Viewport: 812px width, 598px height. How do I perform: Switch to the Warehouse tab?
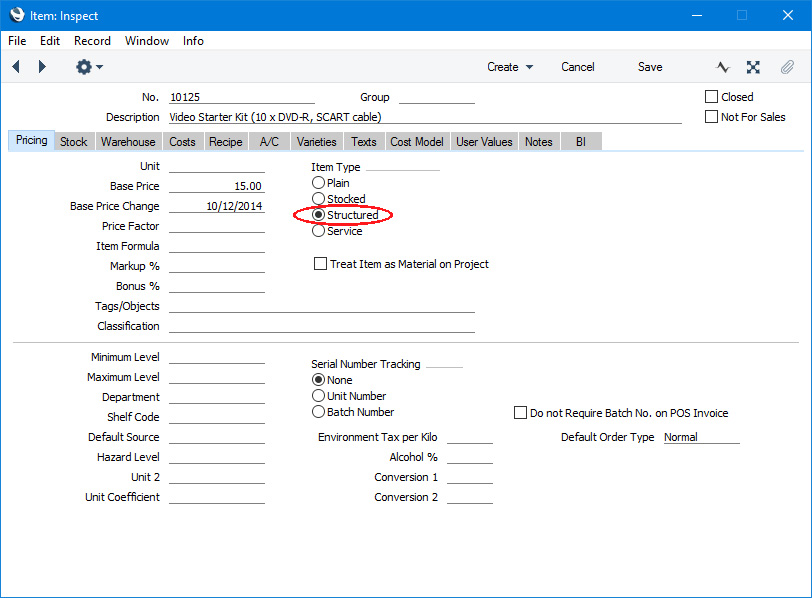tap(128, 142)
